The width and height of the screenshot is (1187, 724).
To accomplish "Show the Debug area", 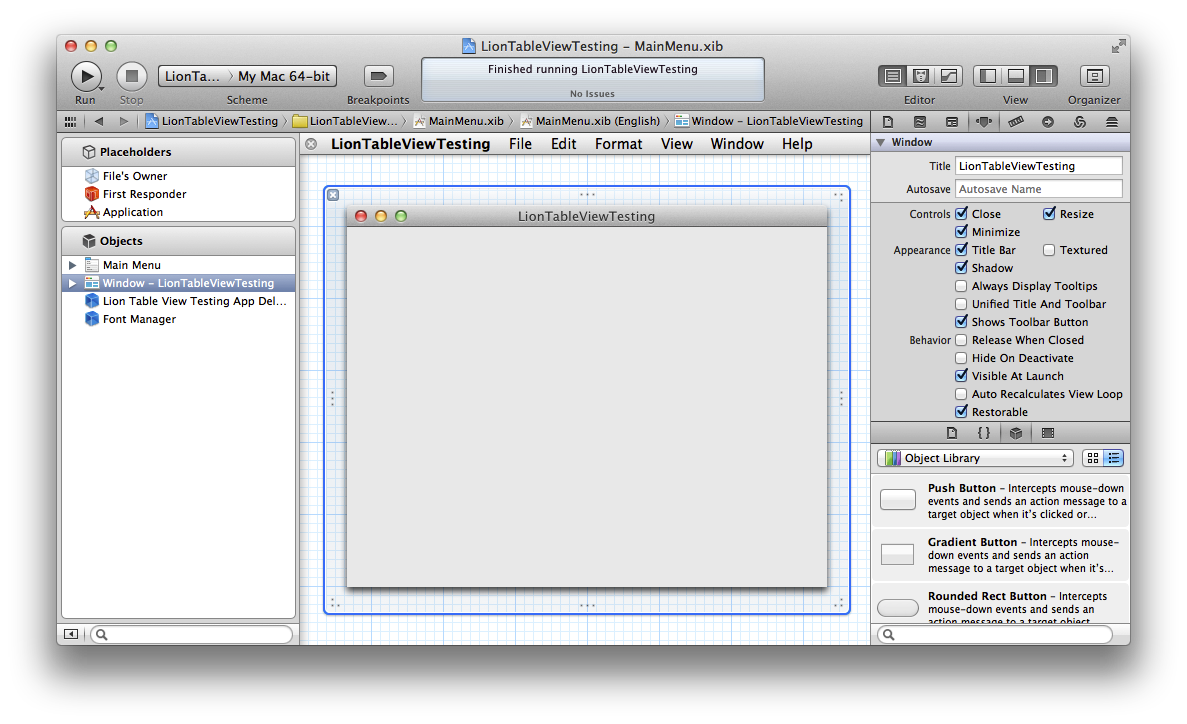I will click(x=1016, y=76).
